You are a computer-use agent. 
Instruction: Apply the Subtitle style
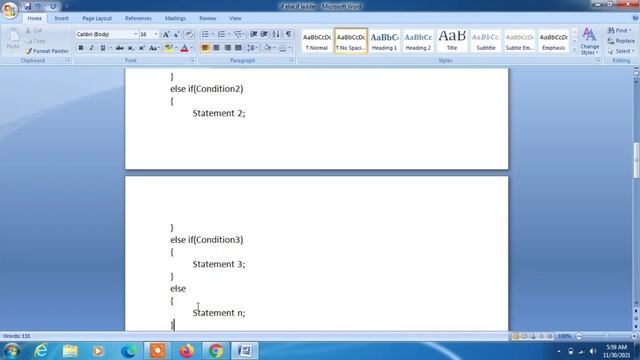point(486,41)
